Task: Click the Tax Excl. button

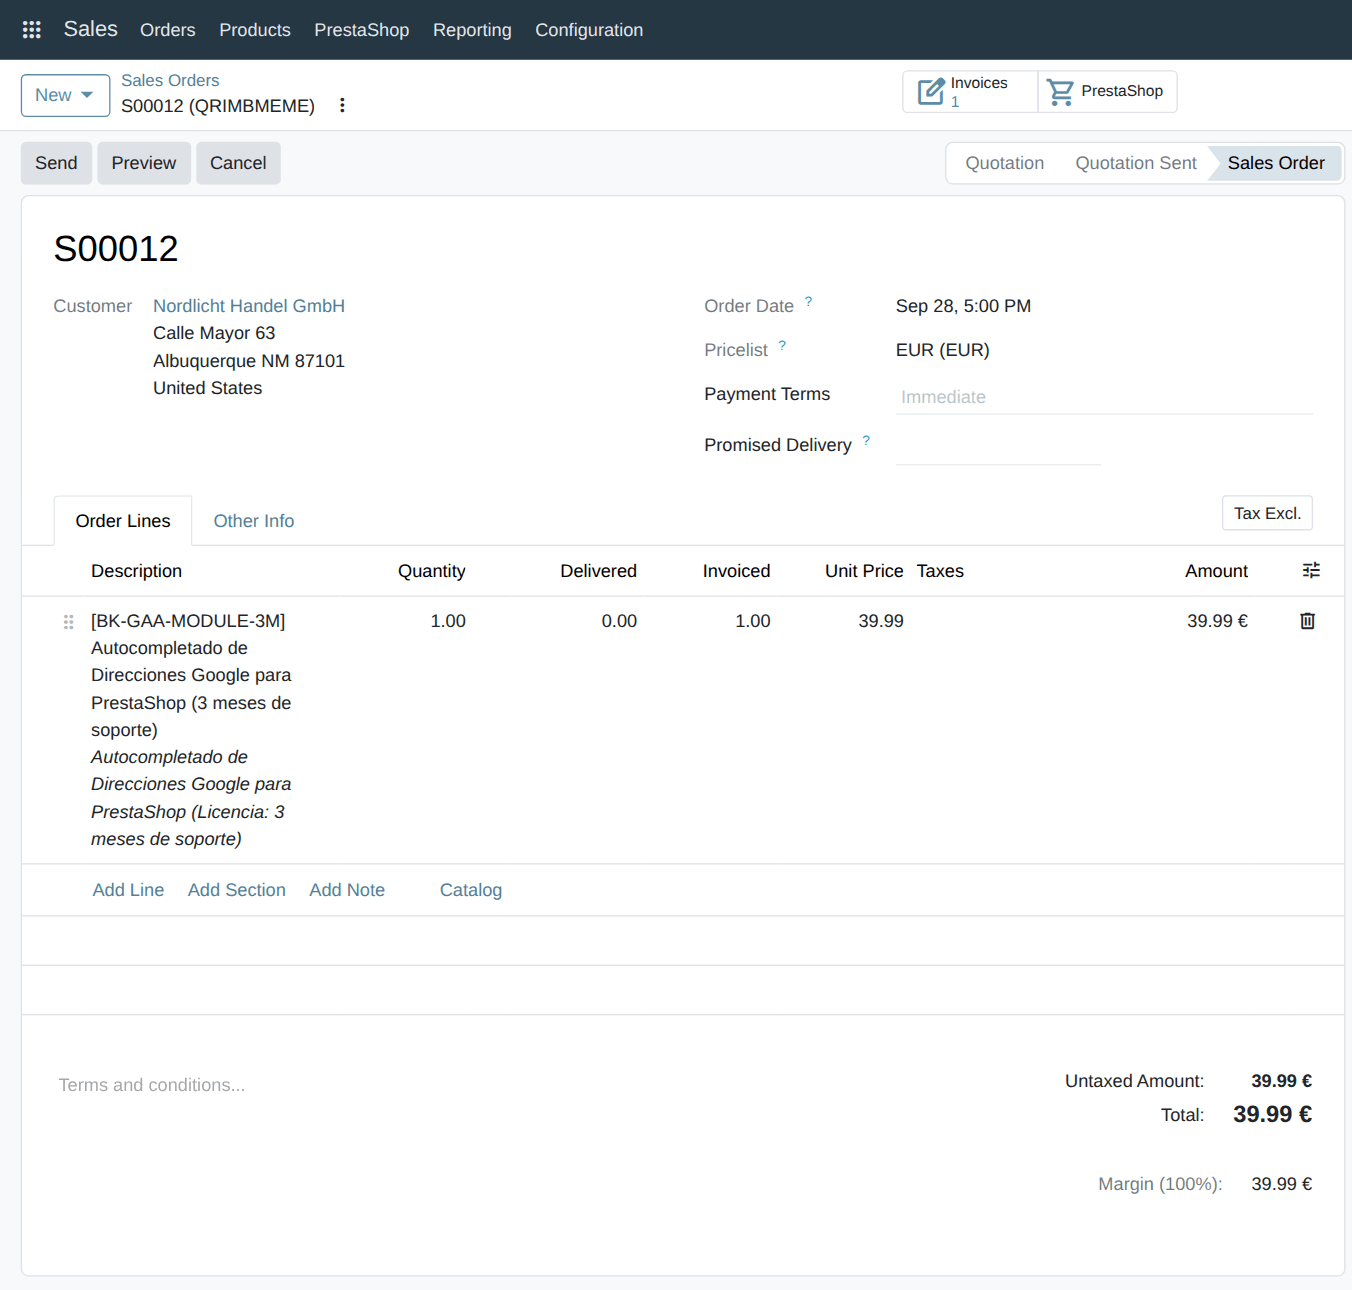Action: [1267, 513]
